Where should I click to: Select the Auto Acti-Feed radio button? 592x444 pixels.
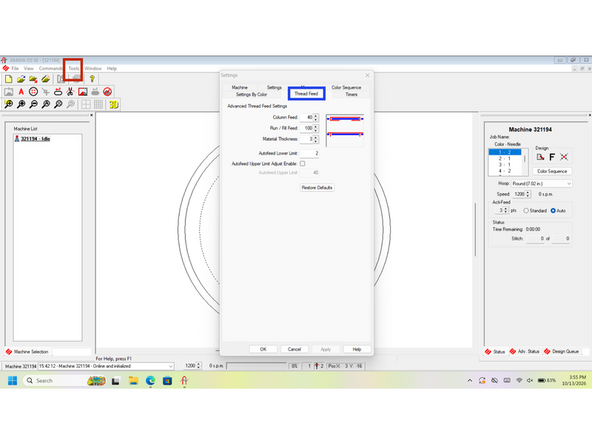pos(553,211)
